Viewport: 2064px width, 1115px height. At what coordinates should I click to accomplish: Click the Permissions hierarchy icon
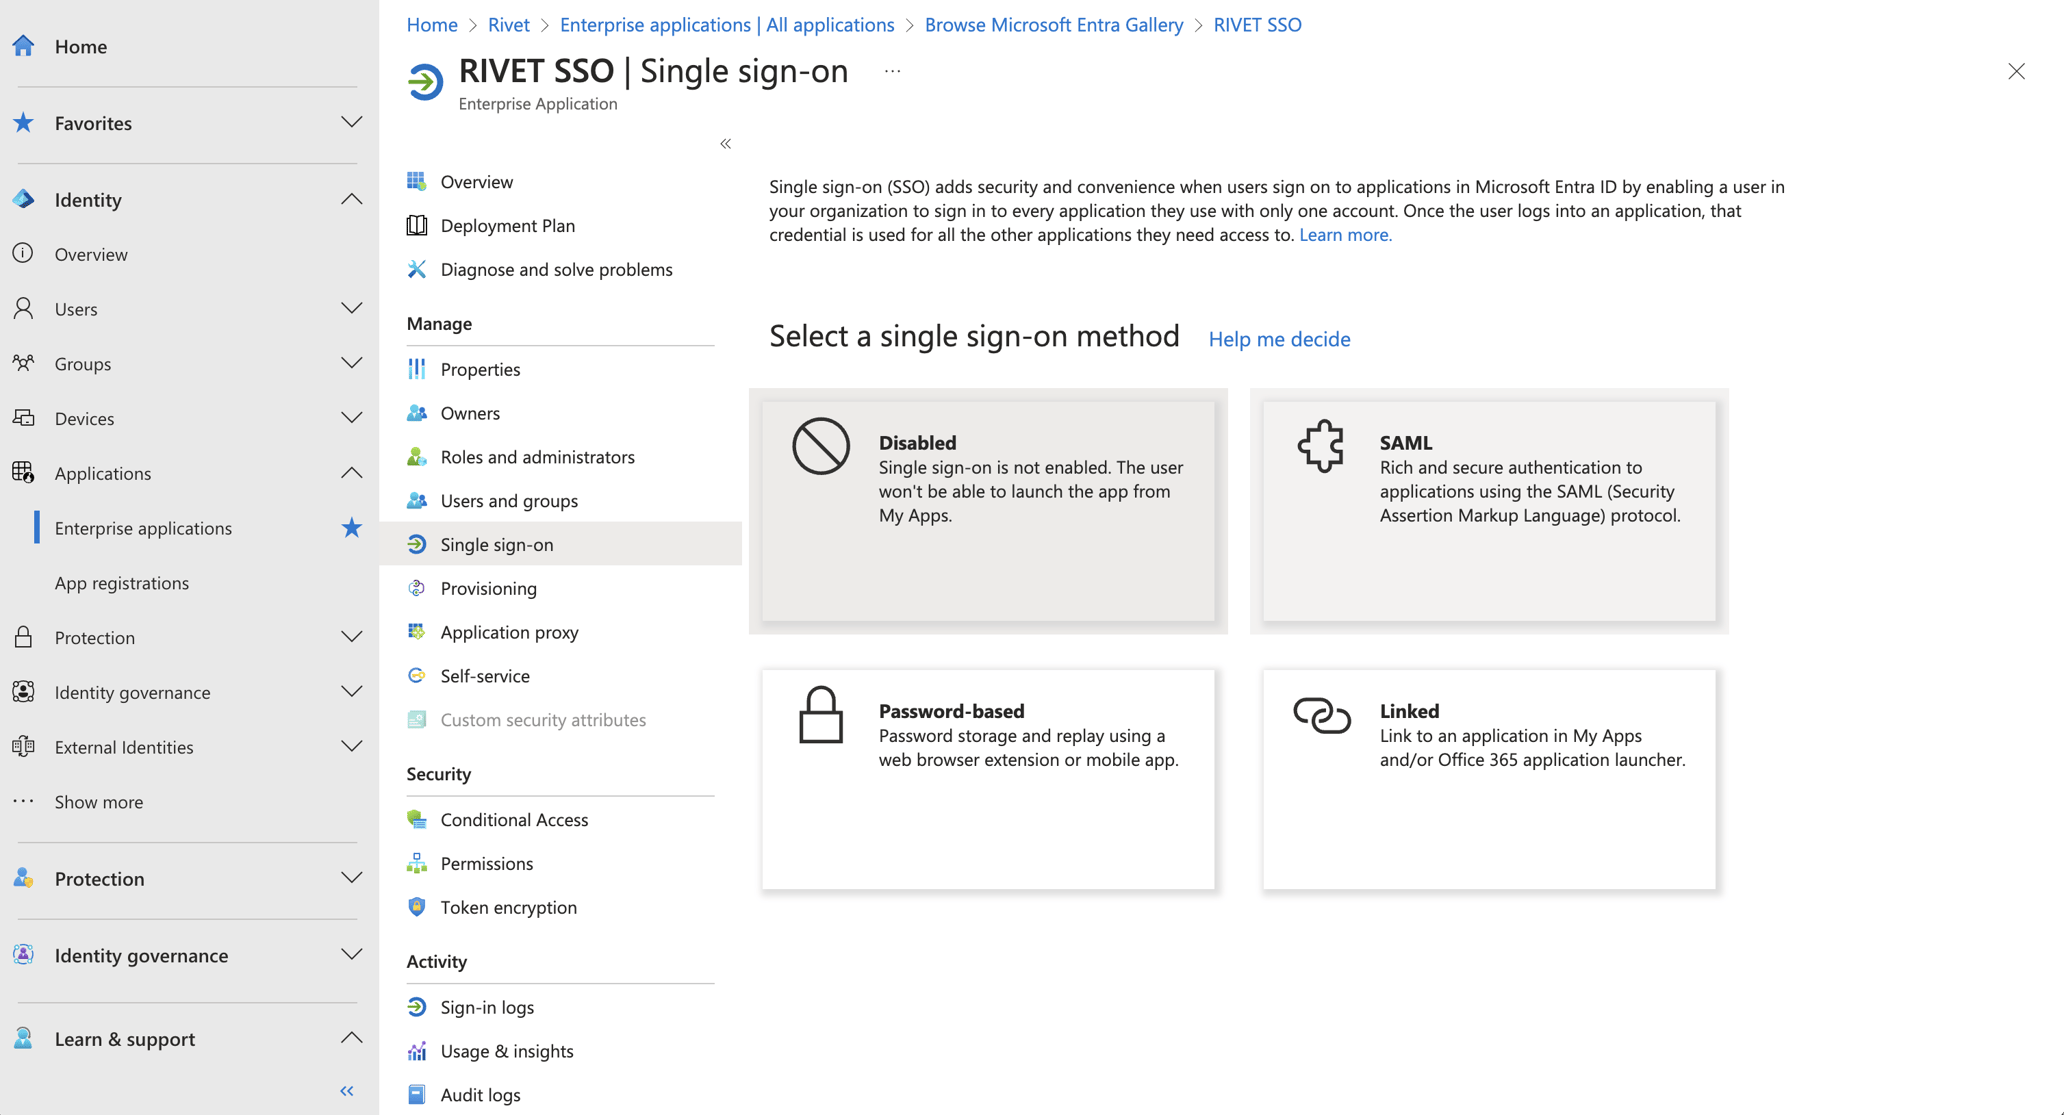tap(417, 864)
